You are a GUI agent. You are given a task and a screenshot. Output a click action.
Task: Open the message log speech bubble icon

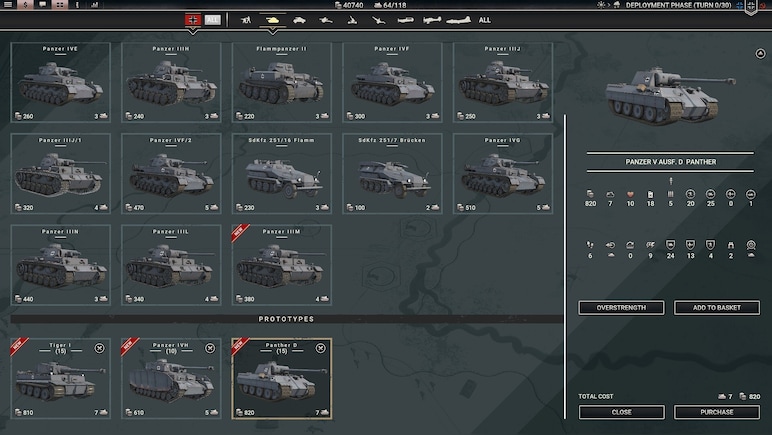(x=43, y=4)
